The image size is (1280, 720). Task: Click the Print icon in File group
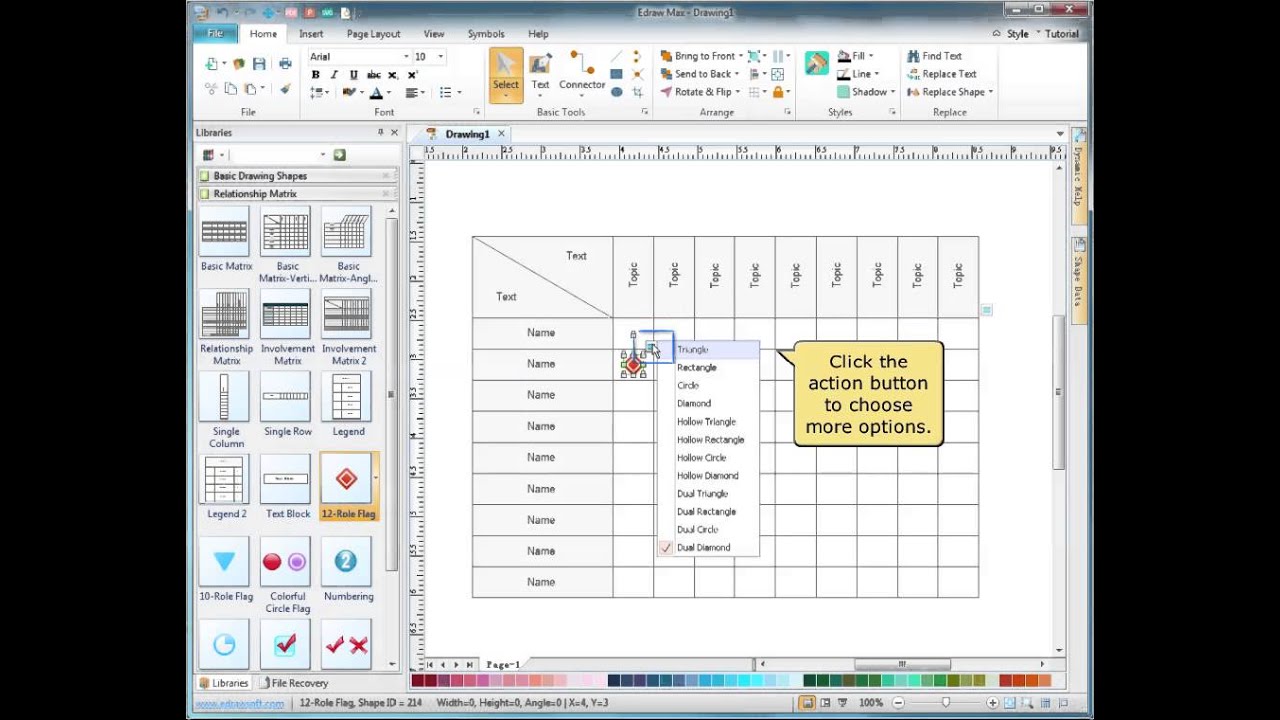click(x=285, y=64)
